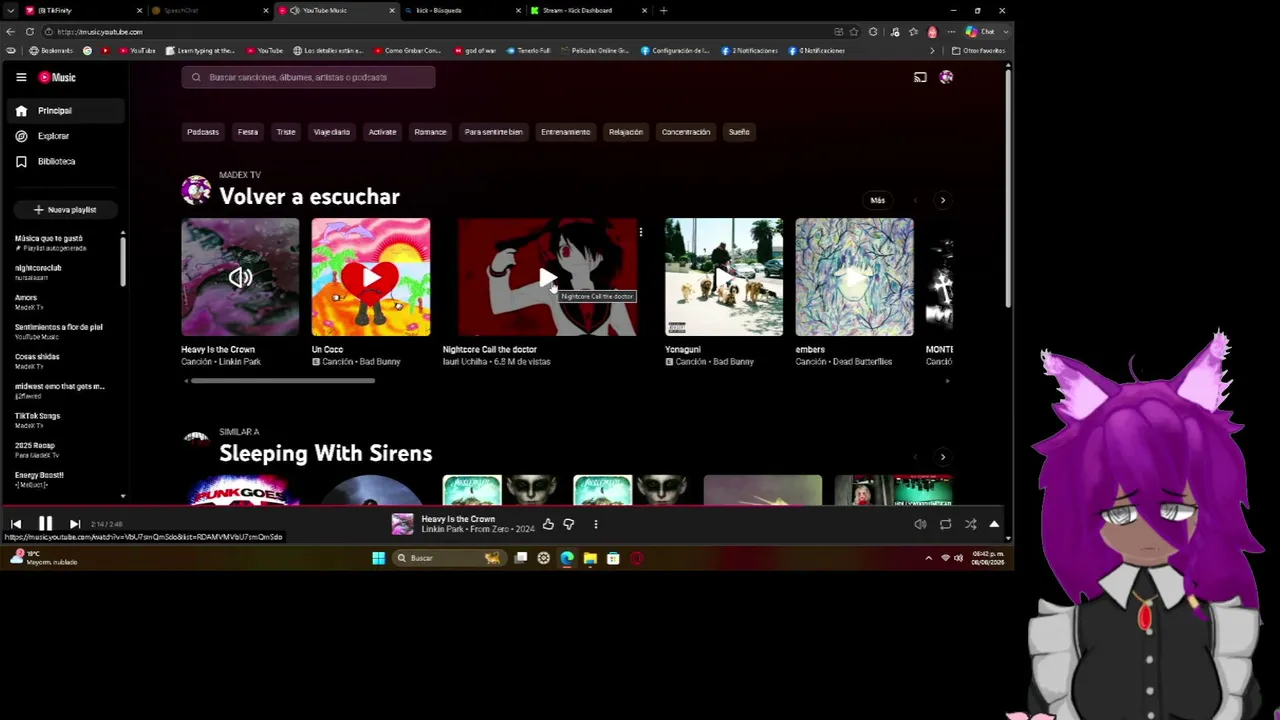Open the Amors playlist
The width and height of the screenshot is (1280, 720).
point(62,302)
